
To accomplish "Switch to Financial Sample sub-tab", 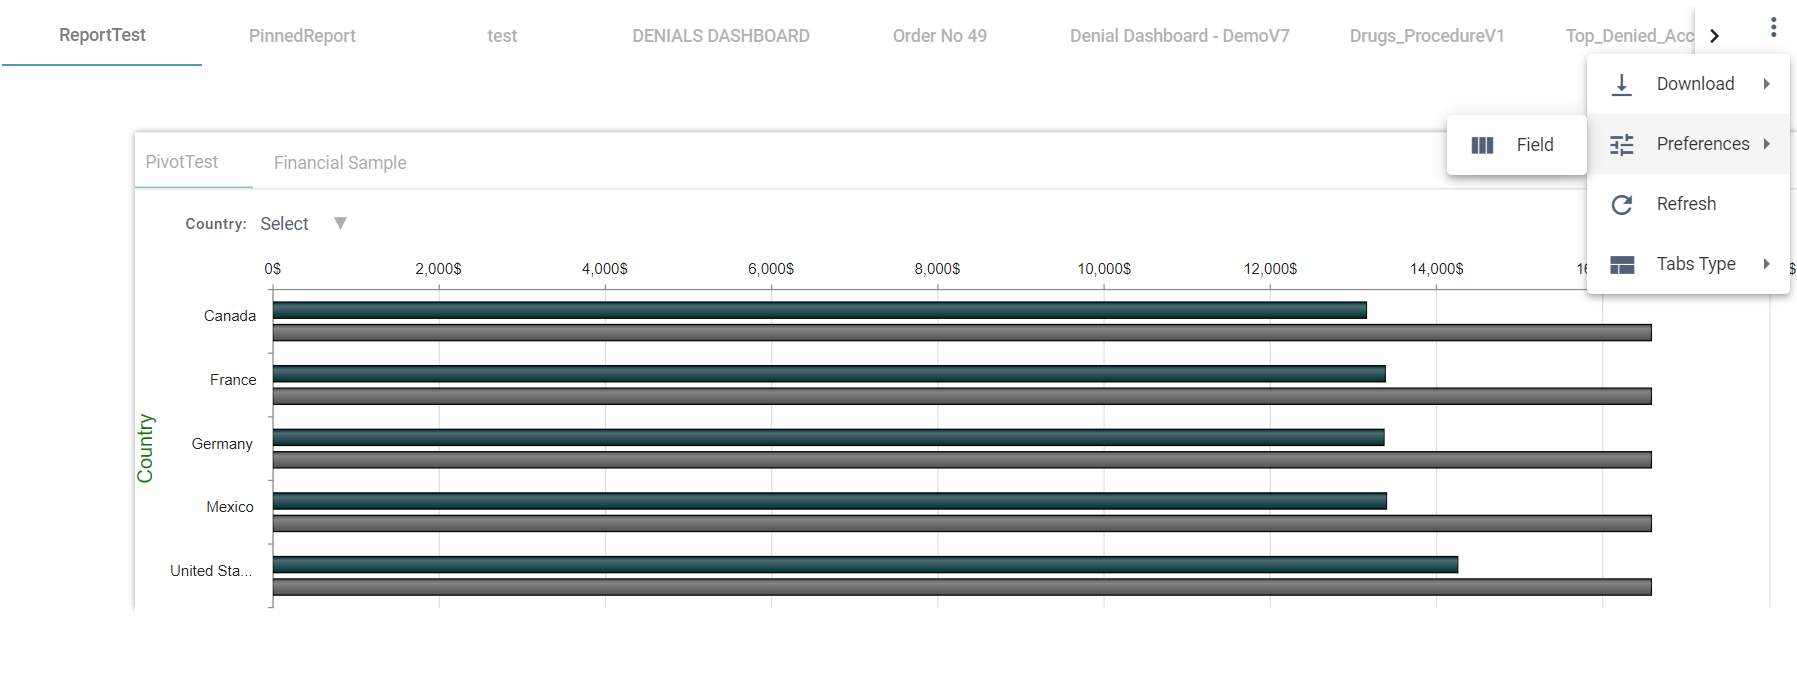I will coord(340,163).
